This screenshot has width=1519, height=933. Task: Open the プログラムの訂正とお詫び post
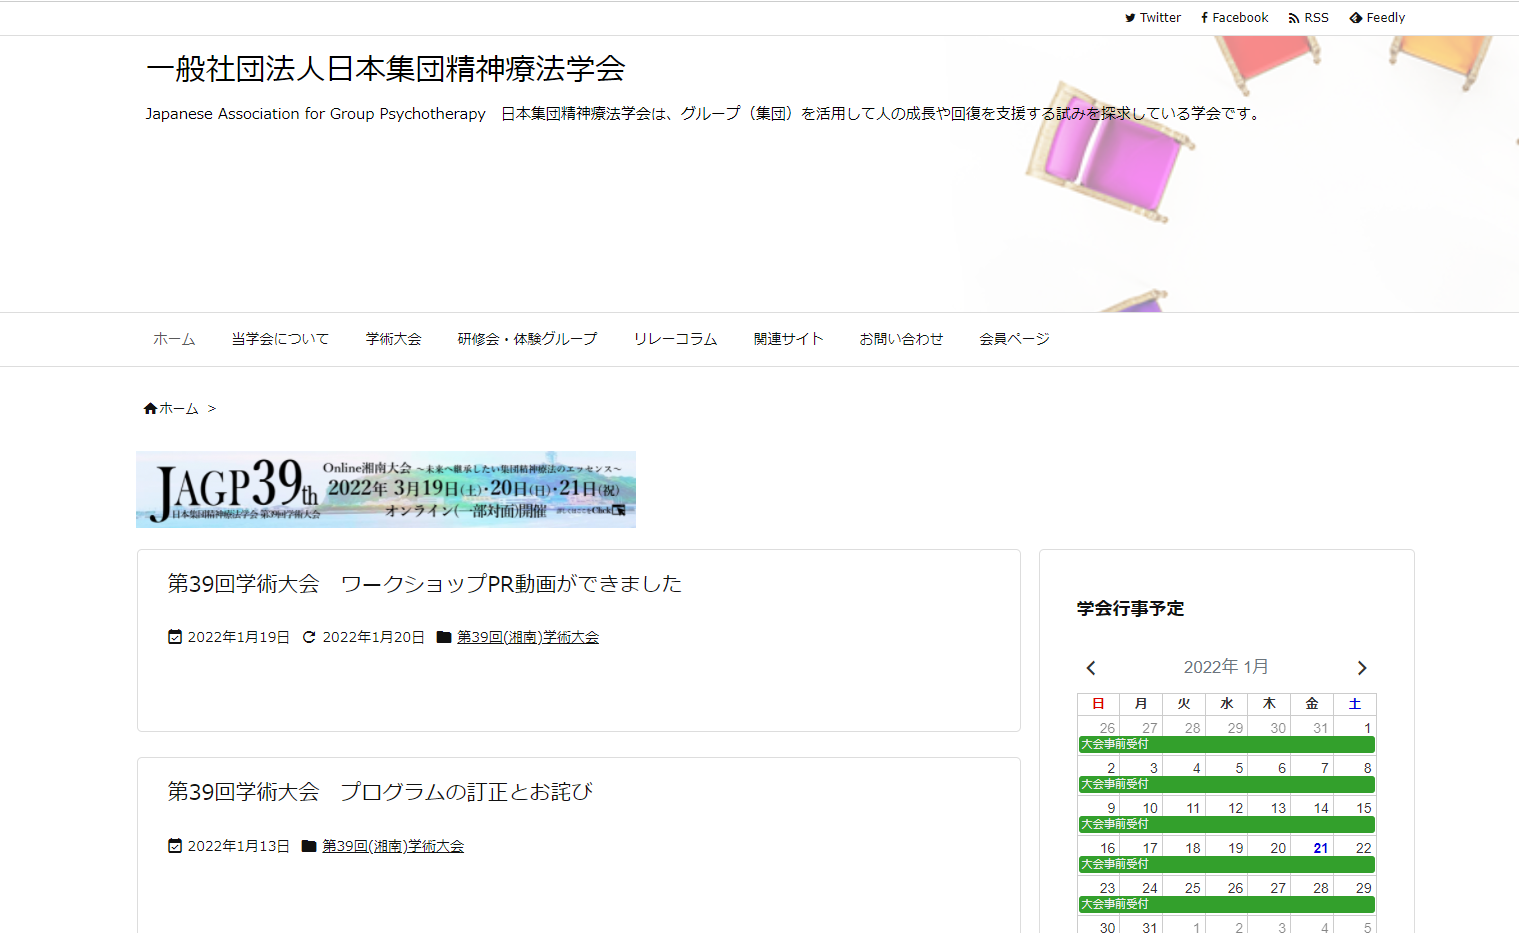[379, 792]
